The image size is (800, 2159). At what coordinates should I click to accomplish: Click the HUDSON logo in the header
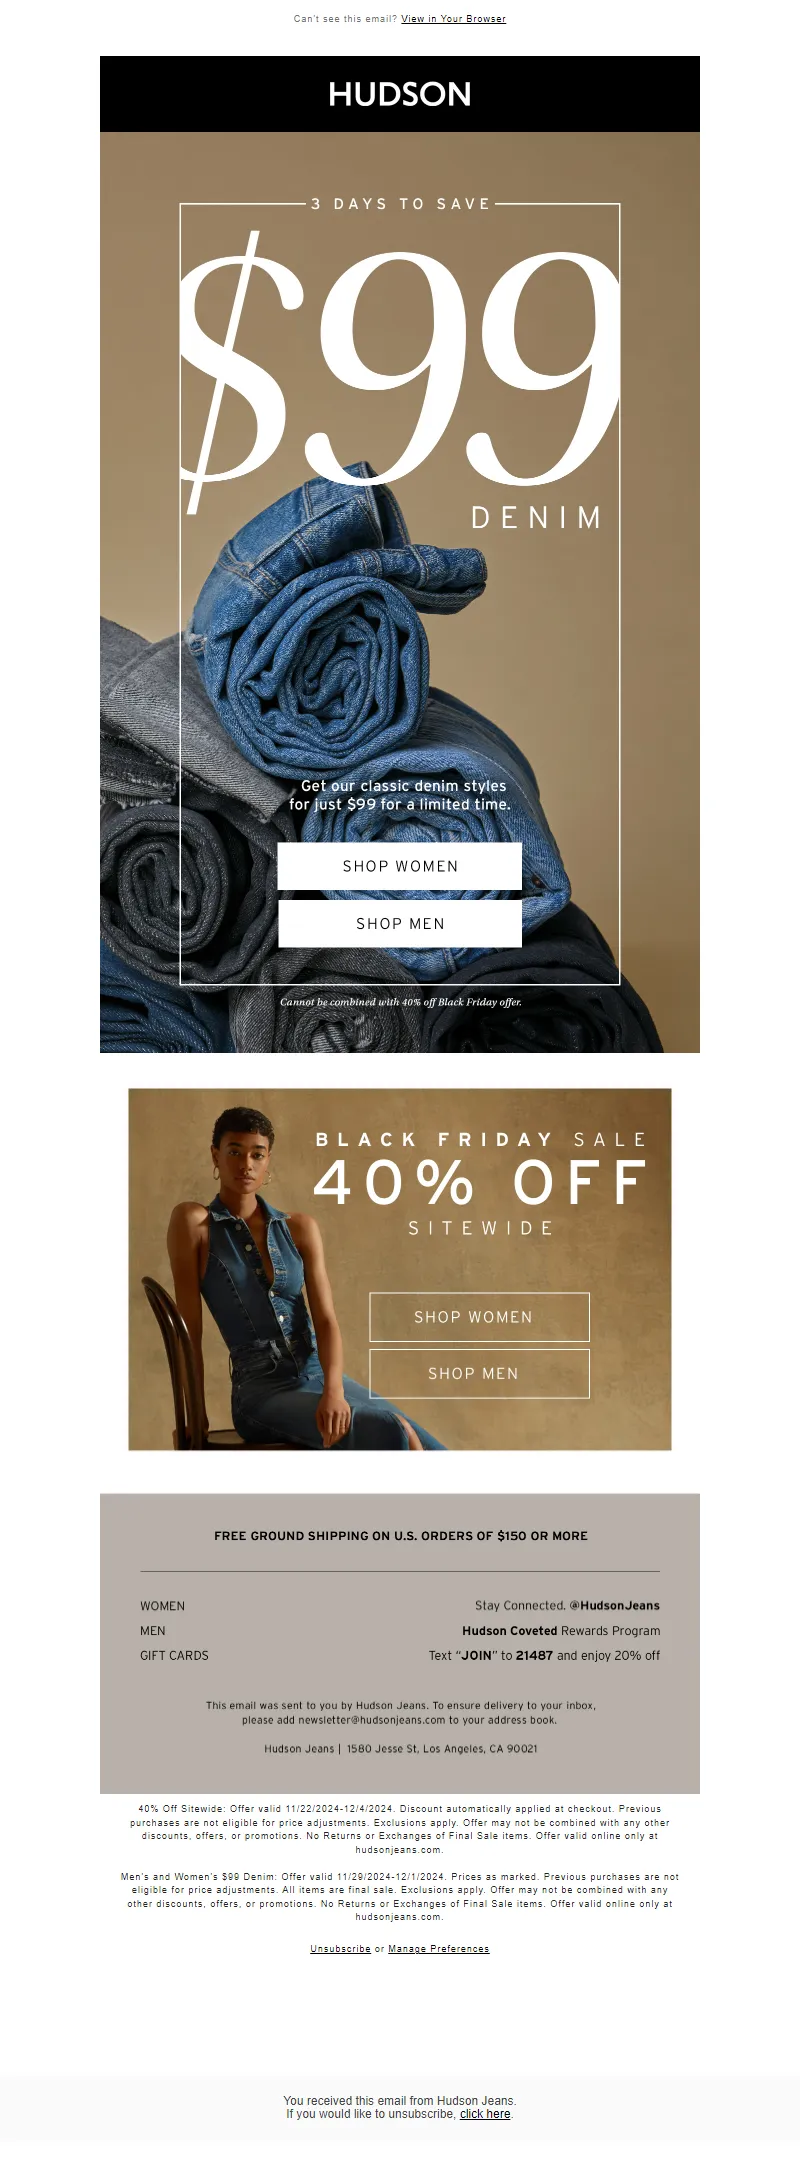pos(400,94)
